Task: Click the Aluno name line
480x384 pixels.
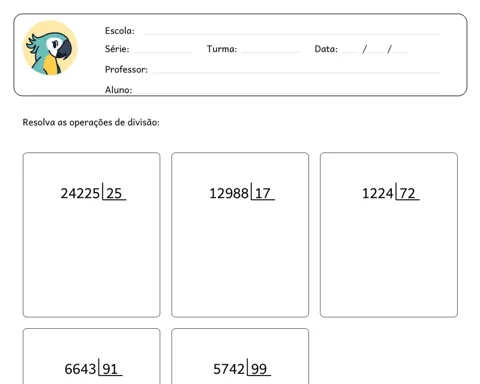Action: (288, 92)
